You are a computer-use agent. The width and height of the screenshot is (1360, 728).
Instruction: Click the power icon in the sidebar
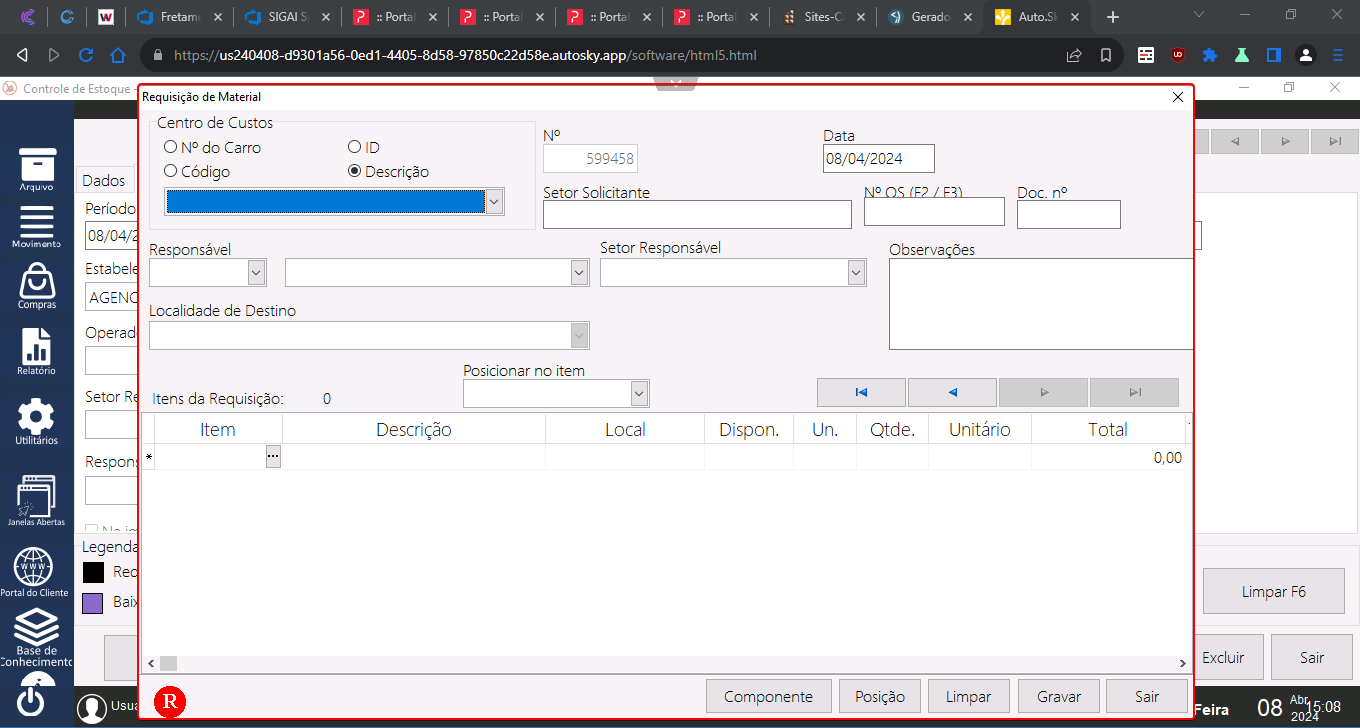tap(31, 699)
